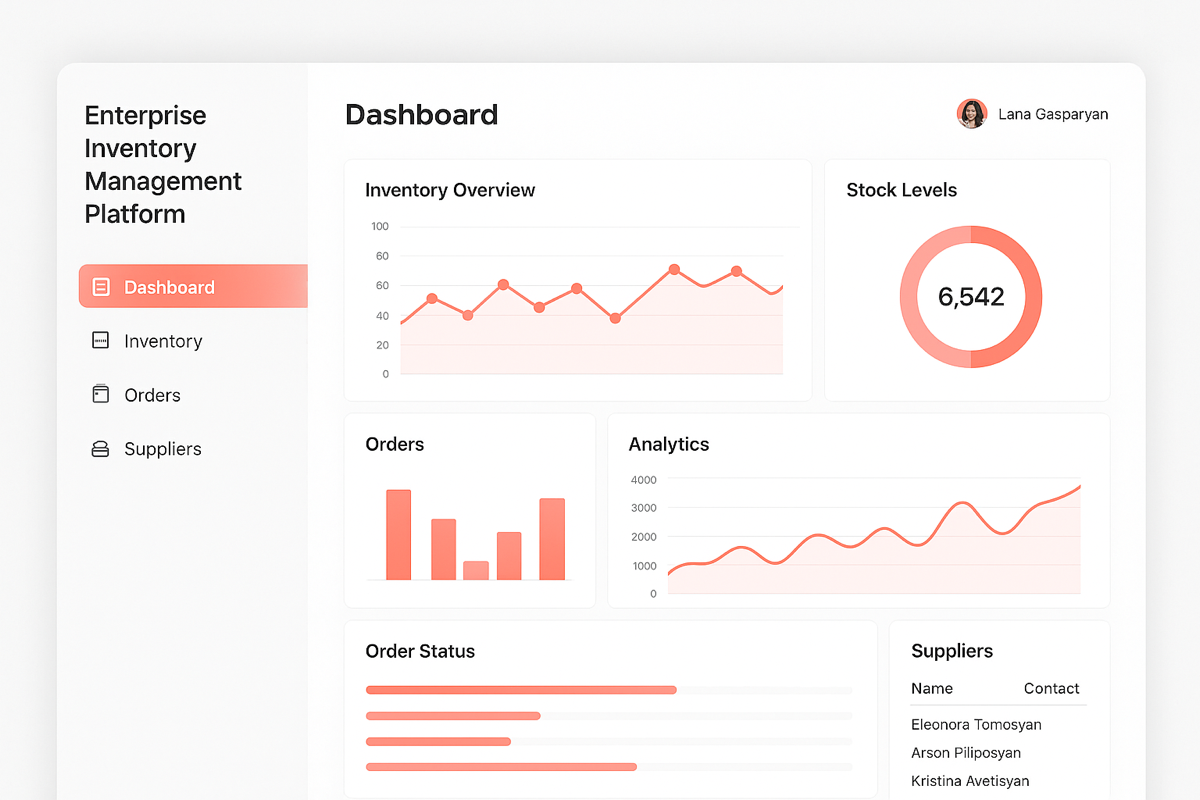Select Kristina Avetisyan in Suppliers list
1200x800 pixels.
pos(970,781)
